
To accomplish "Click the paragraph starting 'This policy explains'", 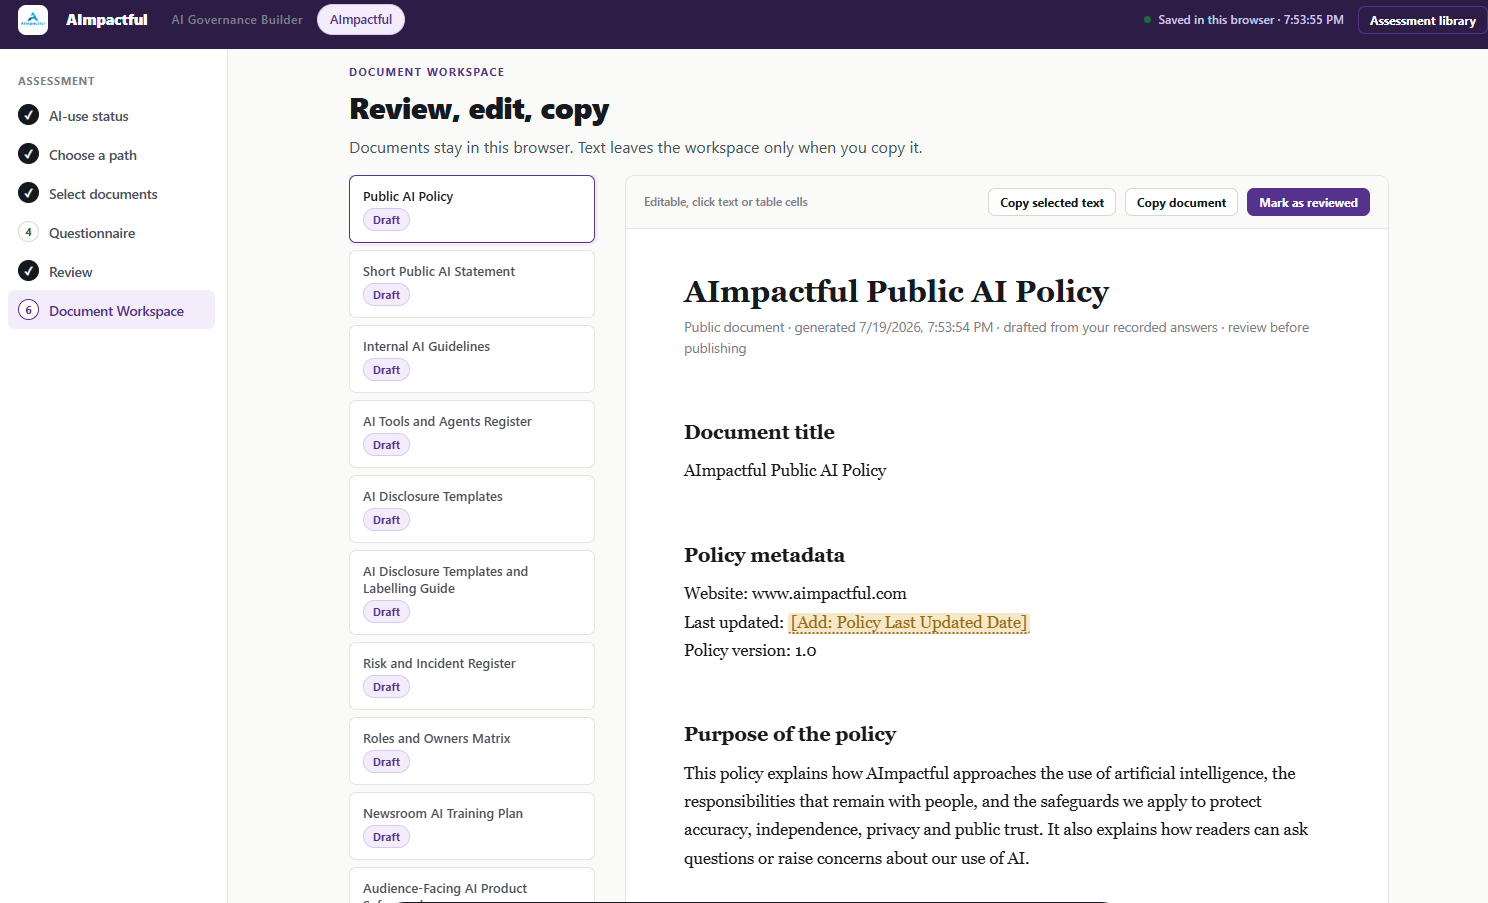I will (996, 815).
